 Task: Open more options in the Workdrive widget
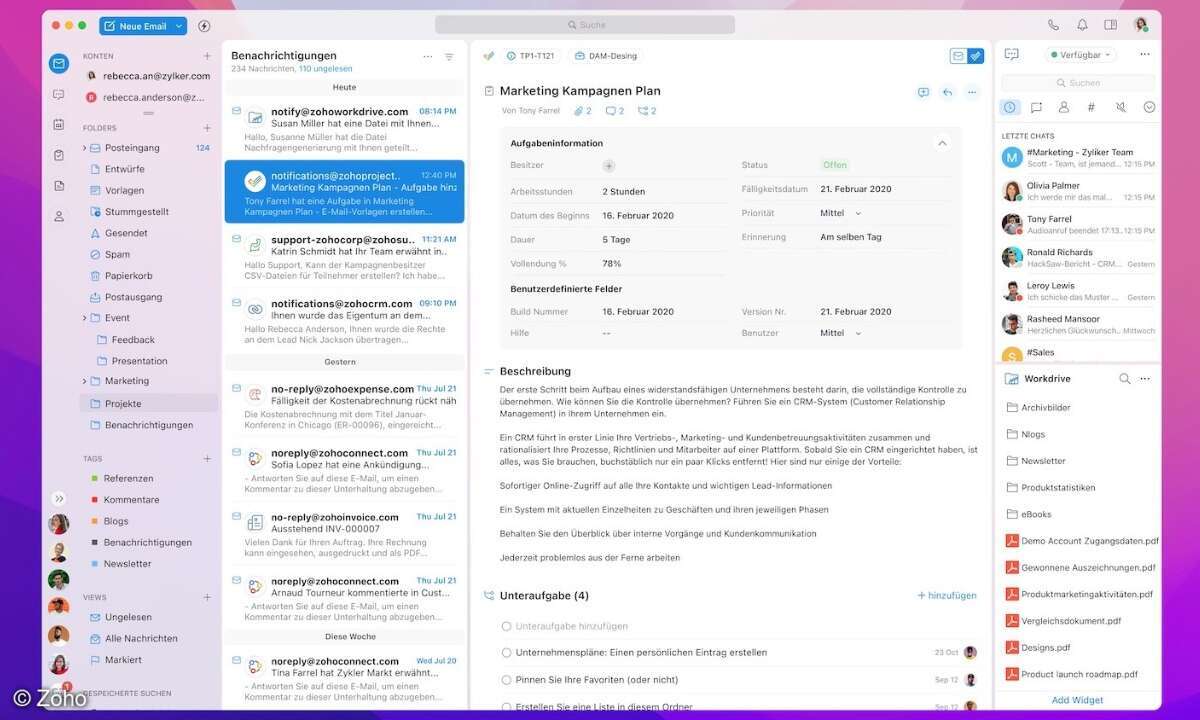click(1145, 379)
